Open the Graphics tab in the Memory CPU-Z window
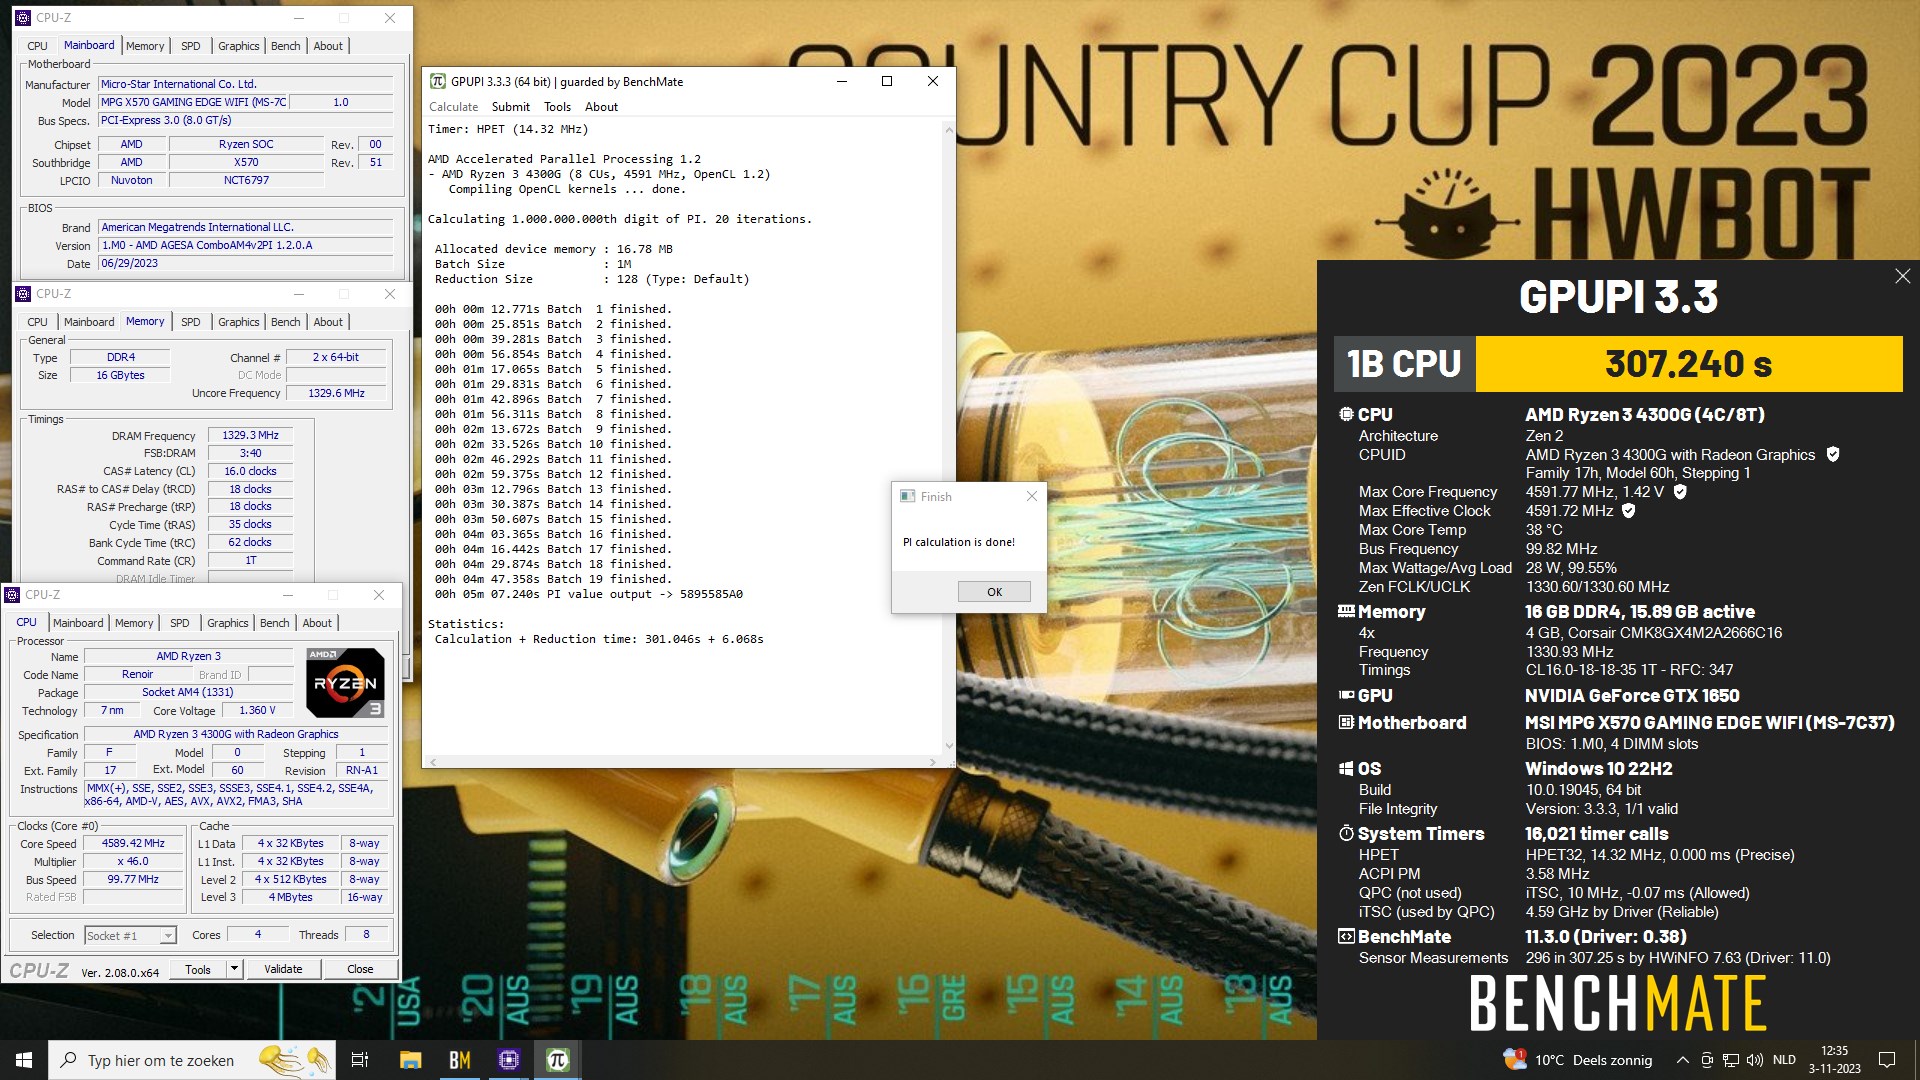1920x1080 pixels. (x=238, y=322)
